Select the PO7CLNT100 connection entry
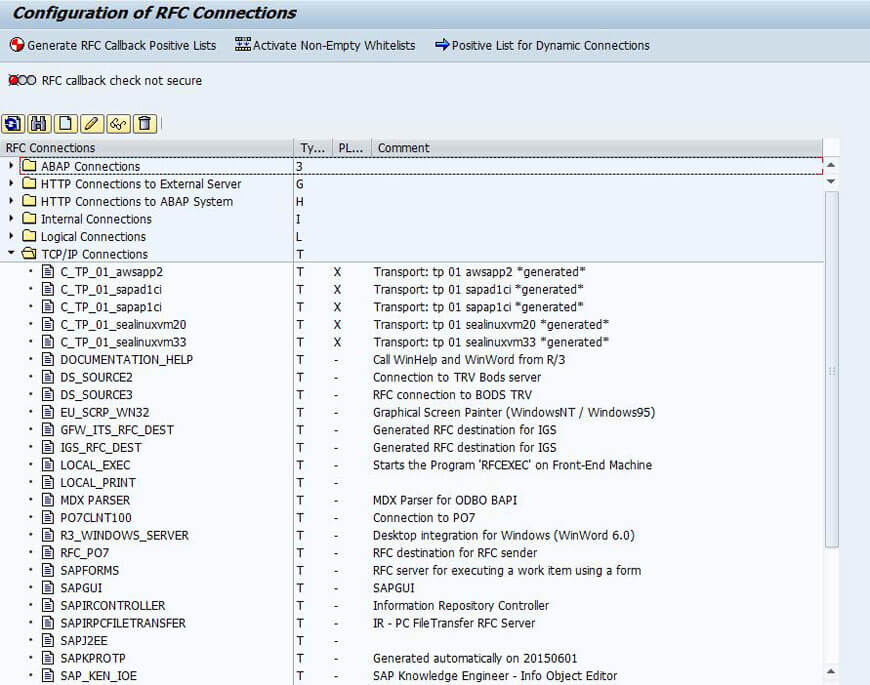Image resolution: width=870 pixels, height=685 pixels. (x=95, y=518)
